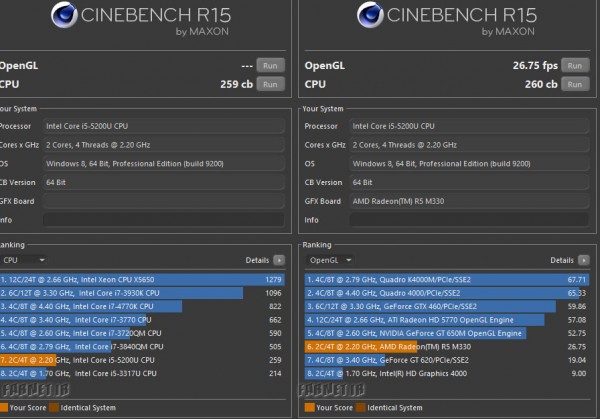The image size is (600, 419).
Task: Open CPU ranking dropdown in left window
Action: pos(23,260)
